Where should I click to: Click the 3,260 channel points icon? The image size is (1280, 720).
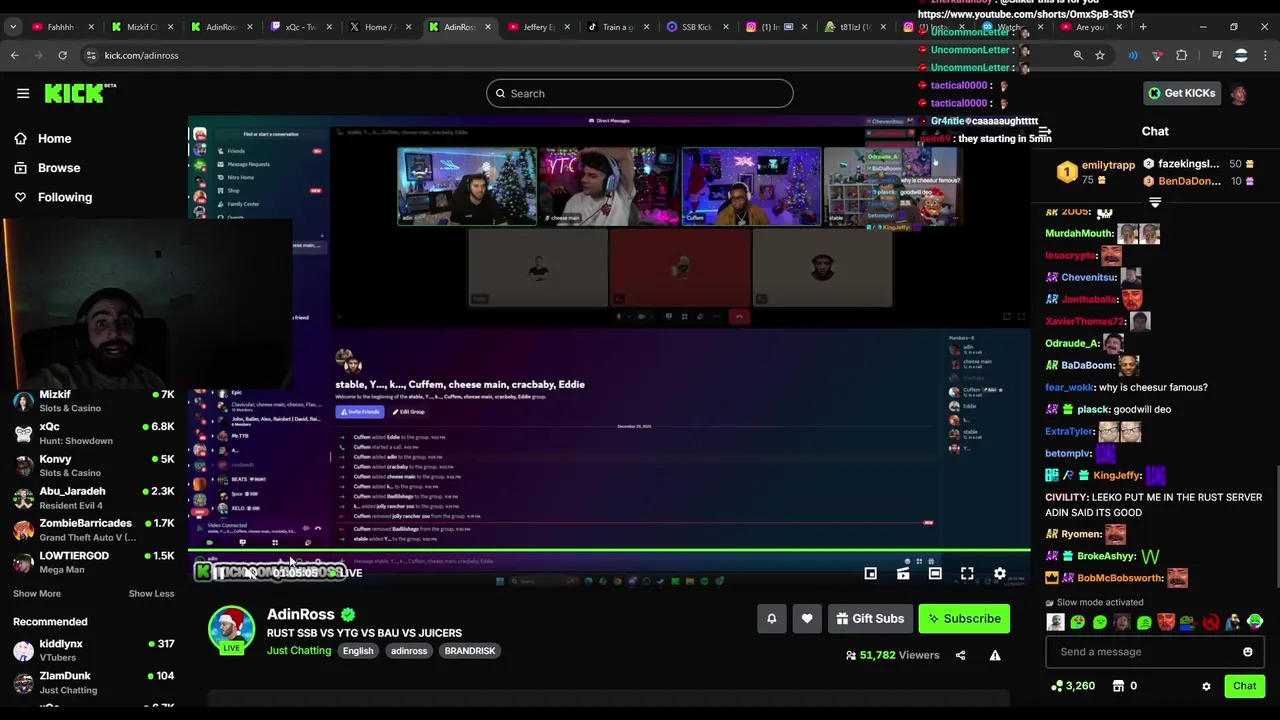pyautogui.click(x=1057, y=686)
